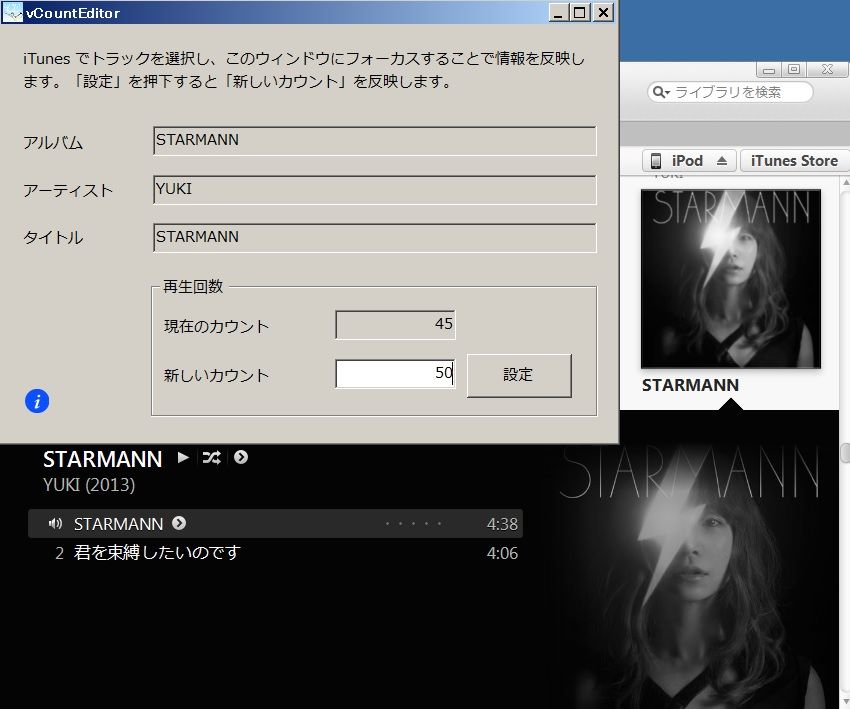Minimize the iTunes window
The width and height of the screenshot is (850, 709).
pos(769,70)
